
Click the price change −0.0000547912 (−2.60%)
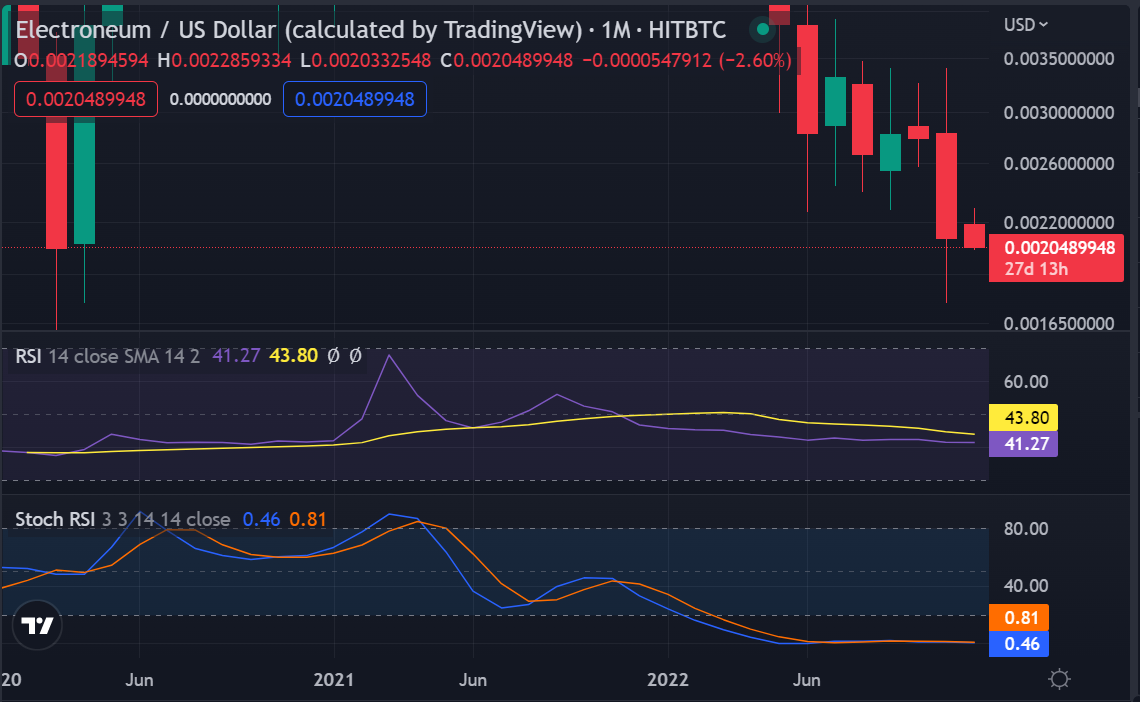click(687, 60)
